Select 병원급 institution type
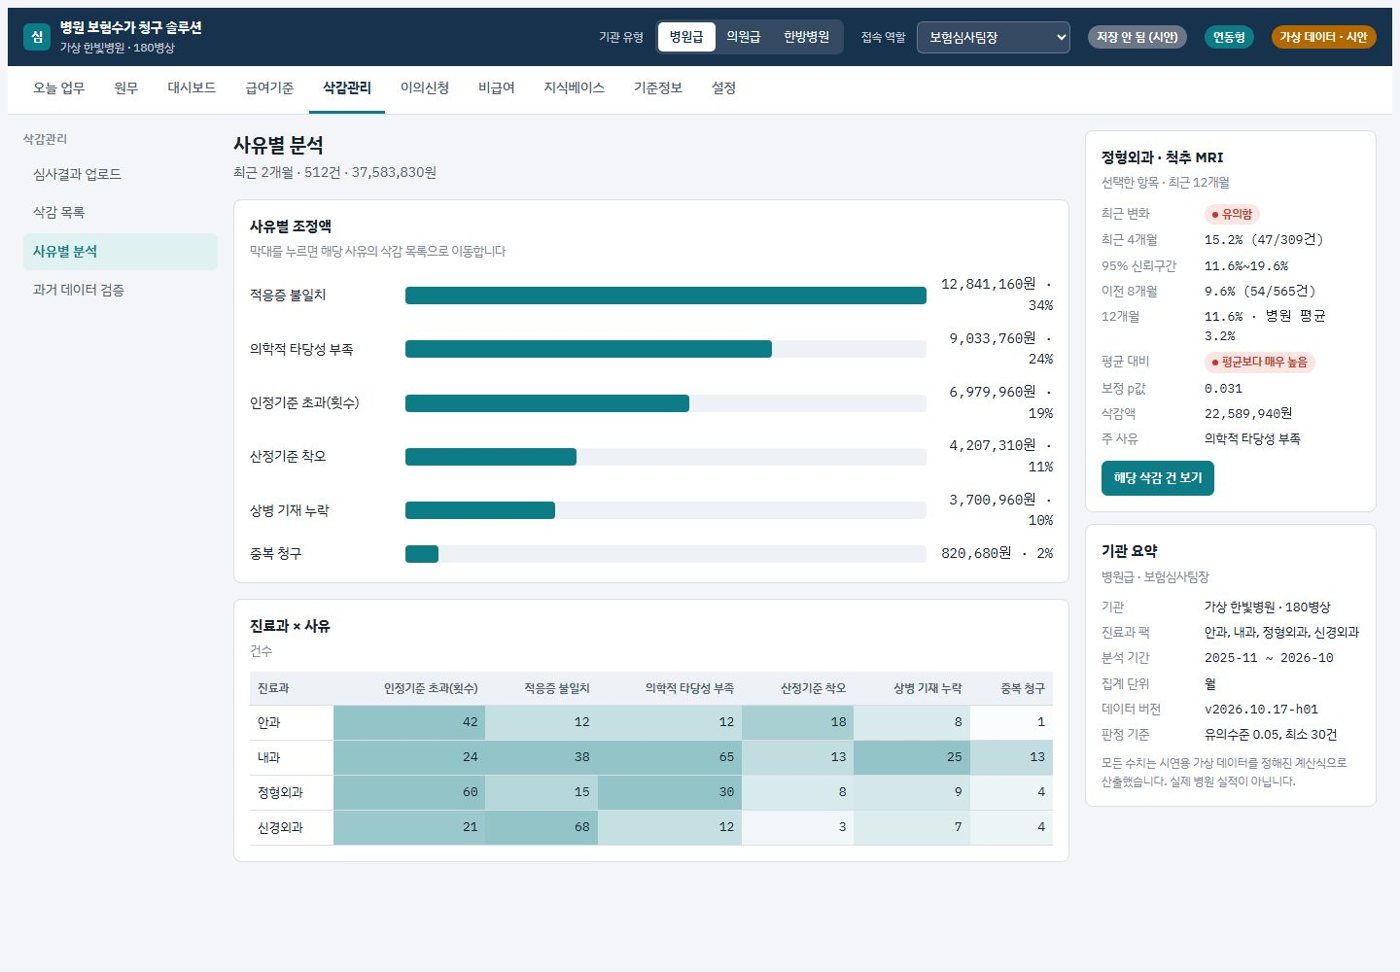The height and width of the screenshot is (972, 1400). click(x=686, y=37)
